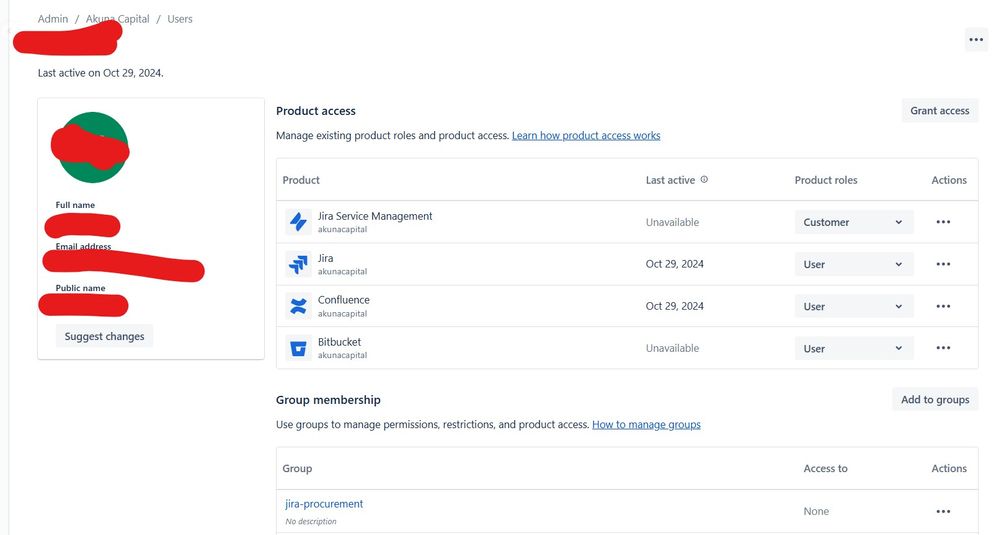Click the info icon next to Last active
The image size is (999, 535).
pyautogui.click(x=704, y=180)
